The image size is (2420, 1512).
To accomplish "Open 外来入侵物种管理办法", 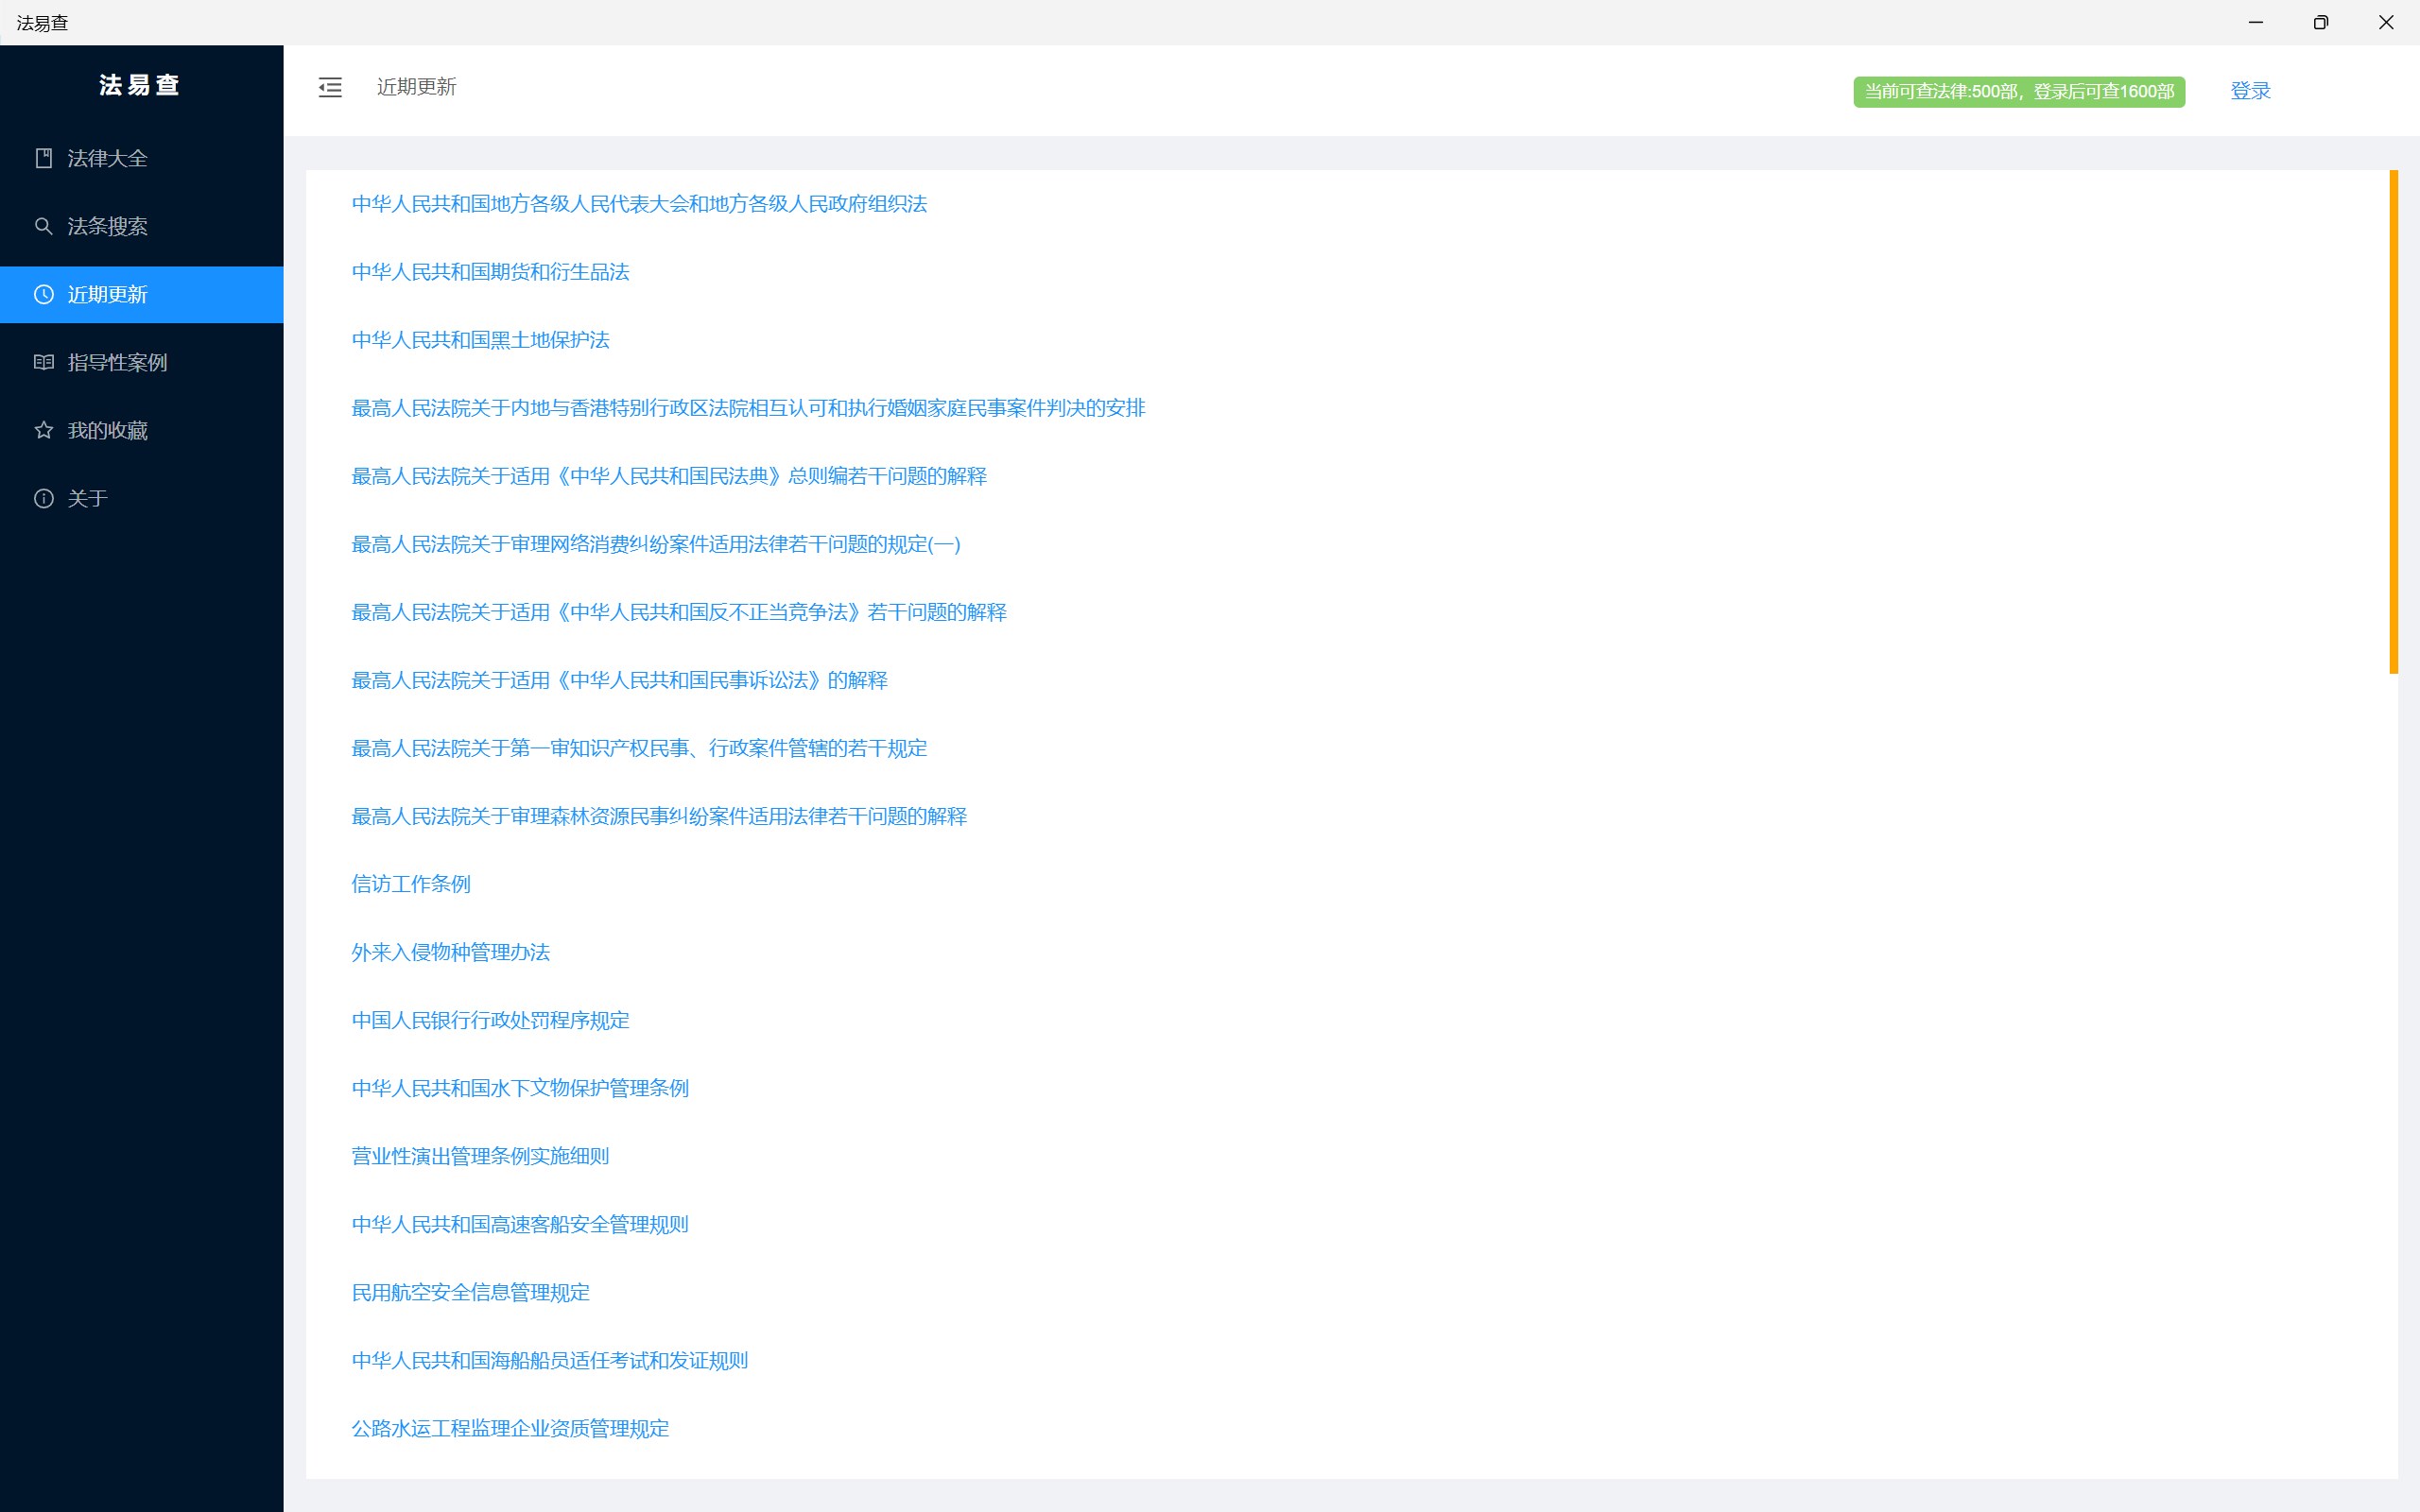I will (450, 952).
